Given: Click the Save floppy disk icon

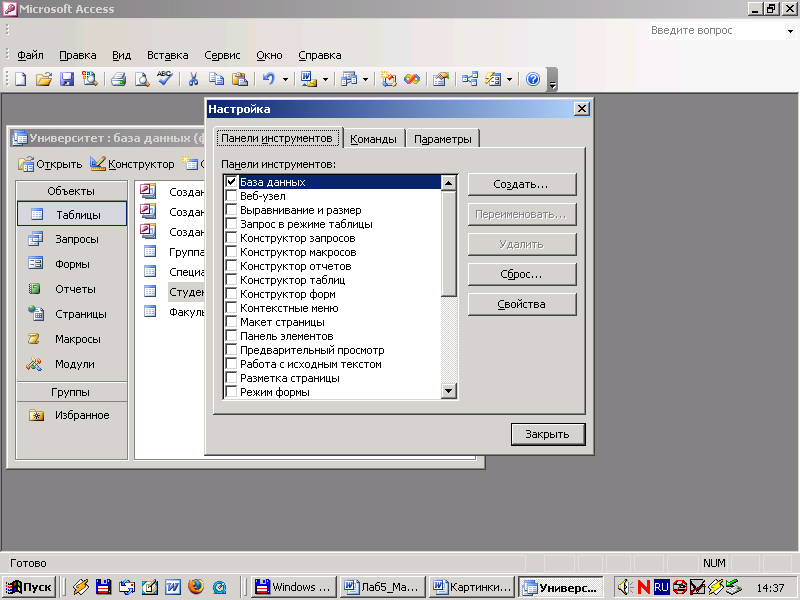Looking at the screenshot, I should coord(67,79).
